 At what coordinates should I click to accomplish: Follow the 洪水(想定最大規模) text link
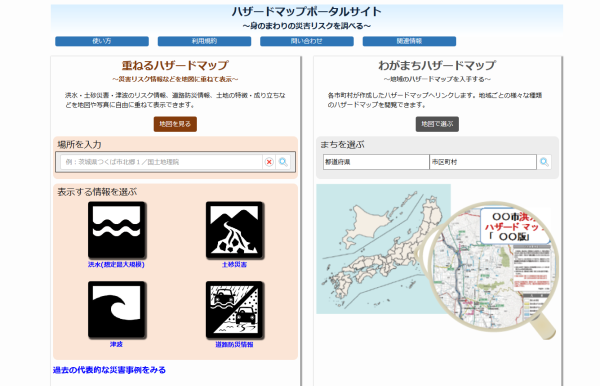pos(116,264)
